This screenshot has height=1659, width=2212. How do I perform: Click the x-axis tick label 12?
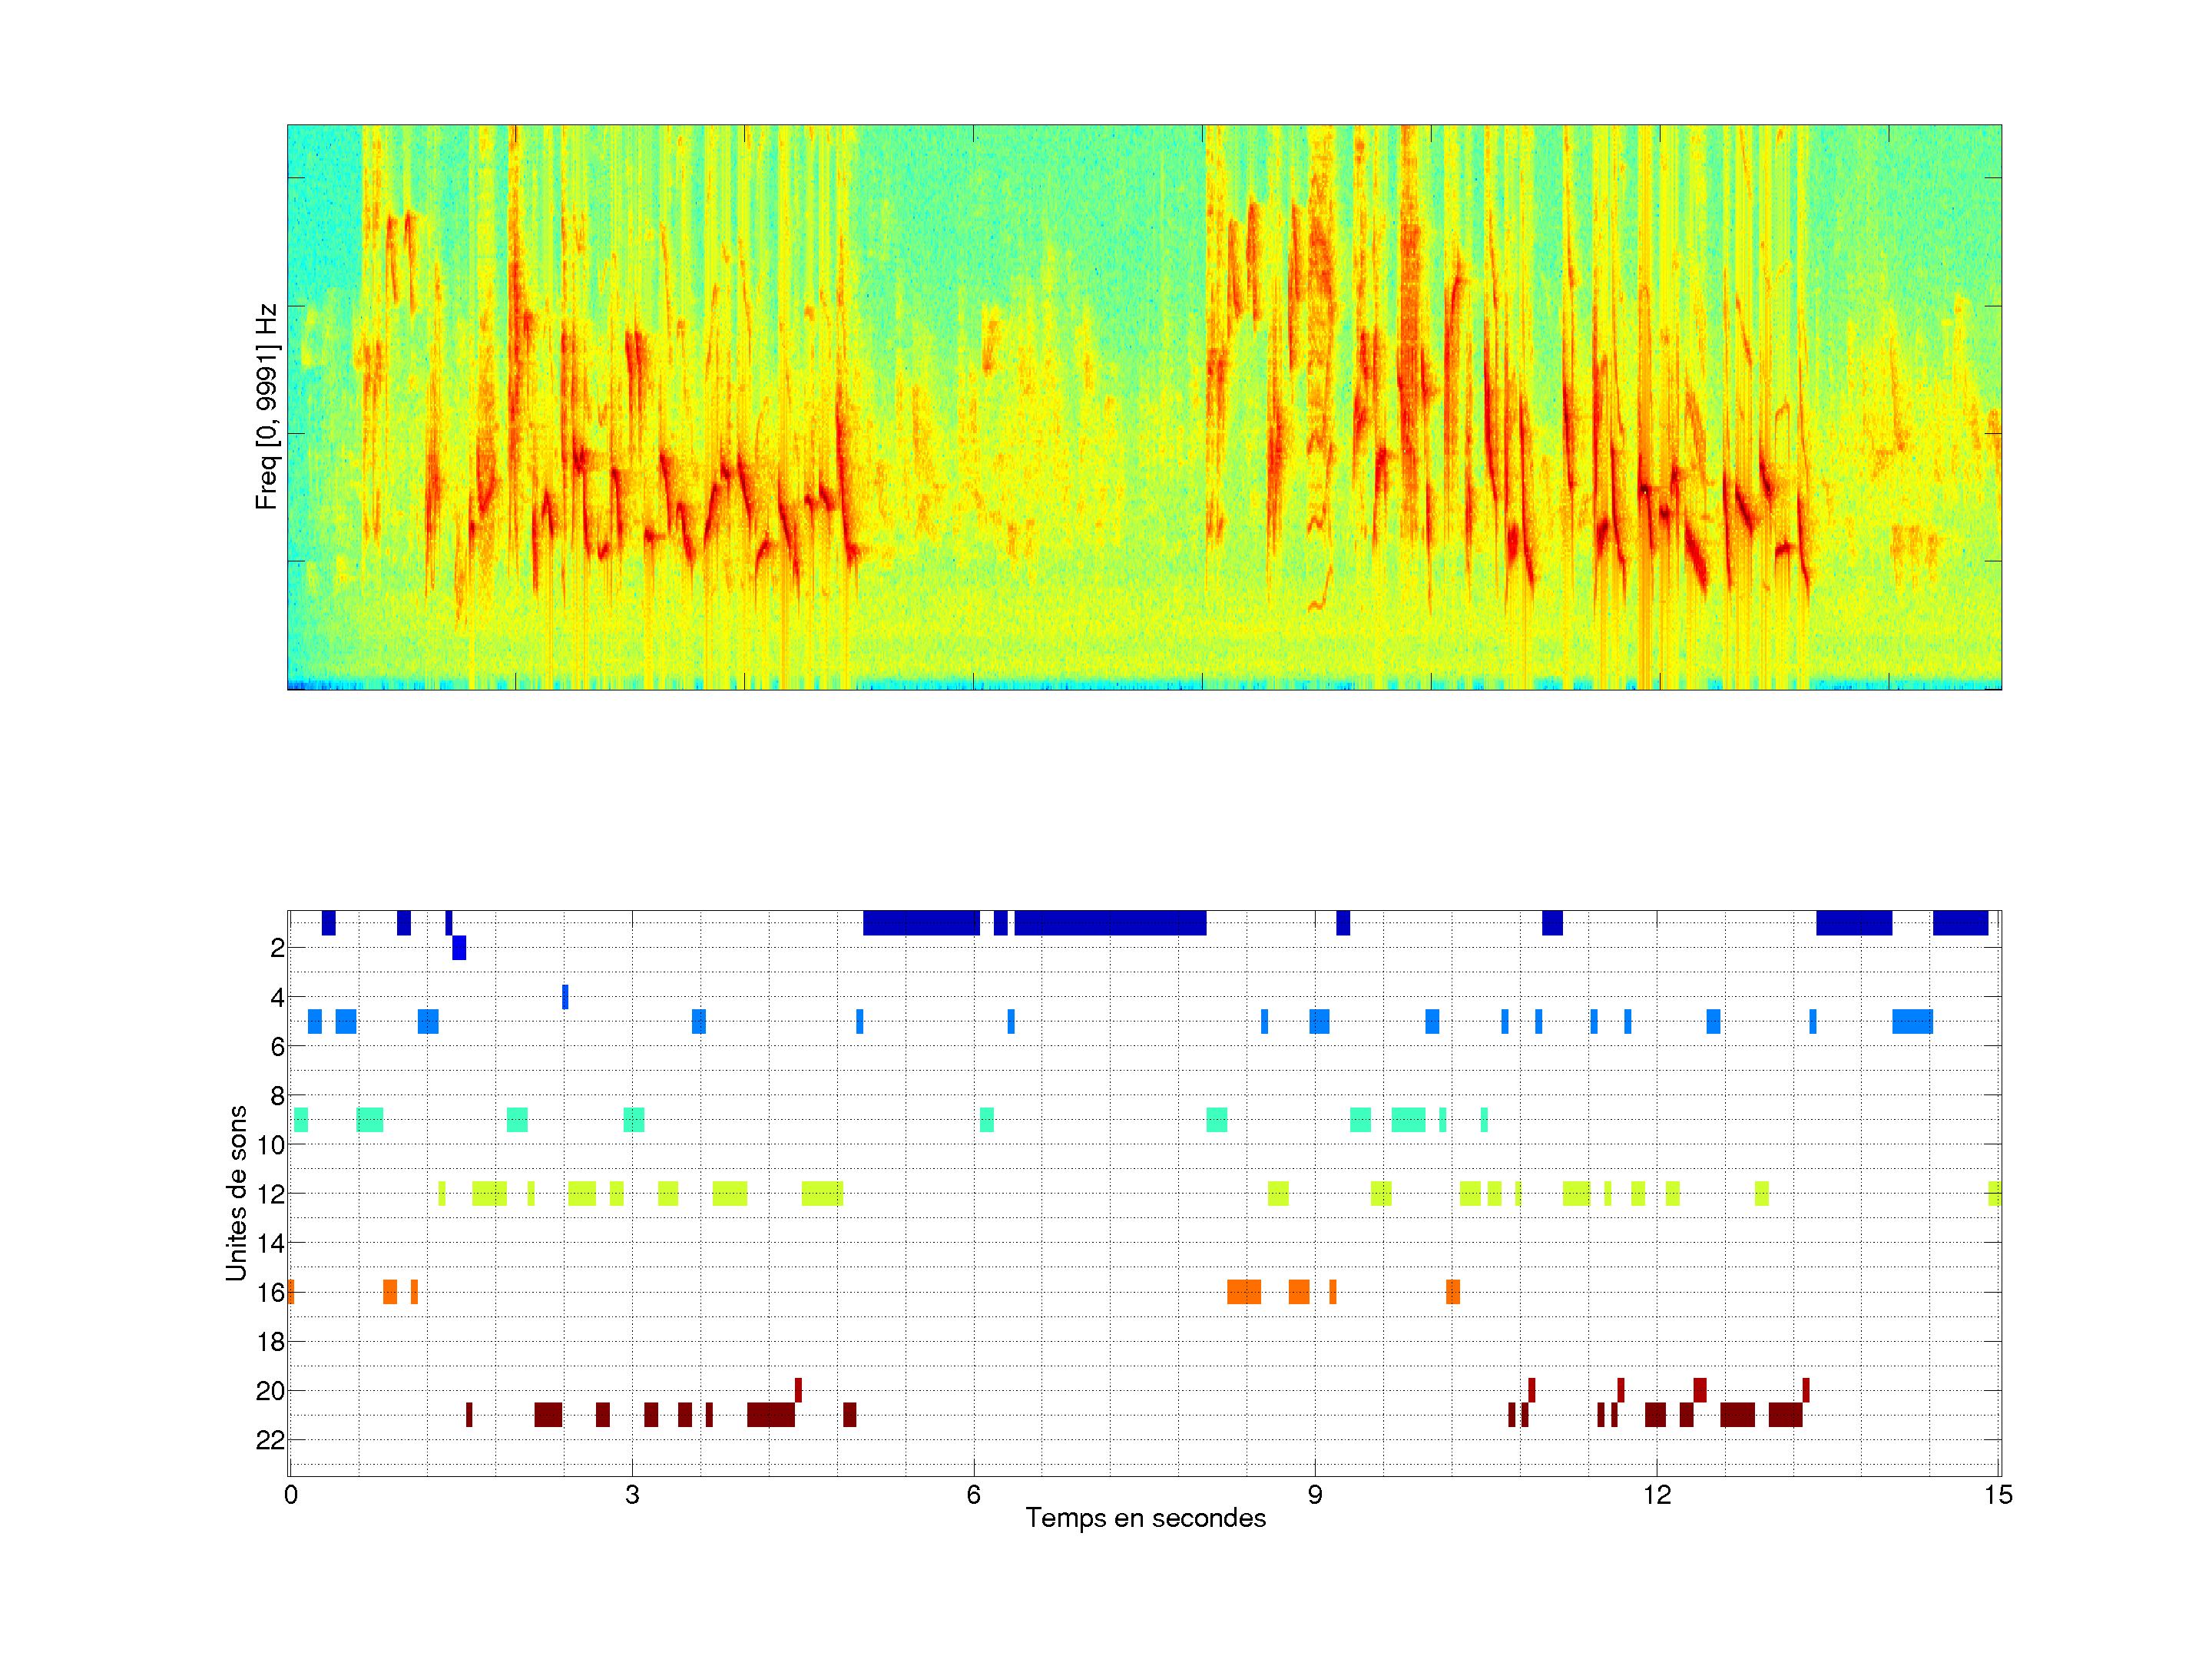point(1656,1495)
